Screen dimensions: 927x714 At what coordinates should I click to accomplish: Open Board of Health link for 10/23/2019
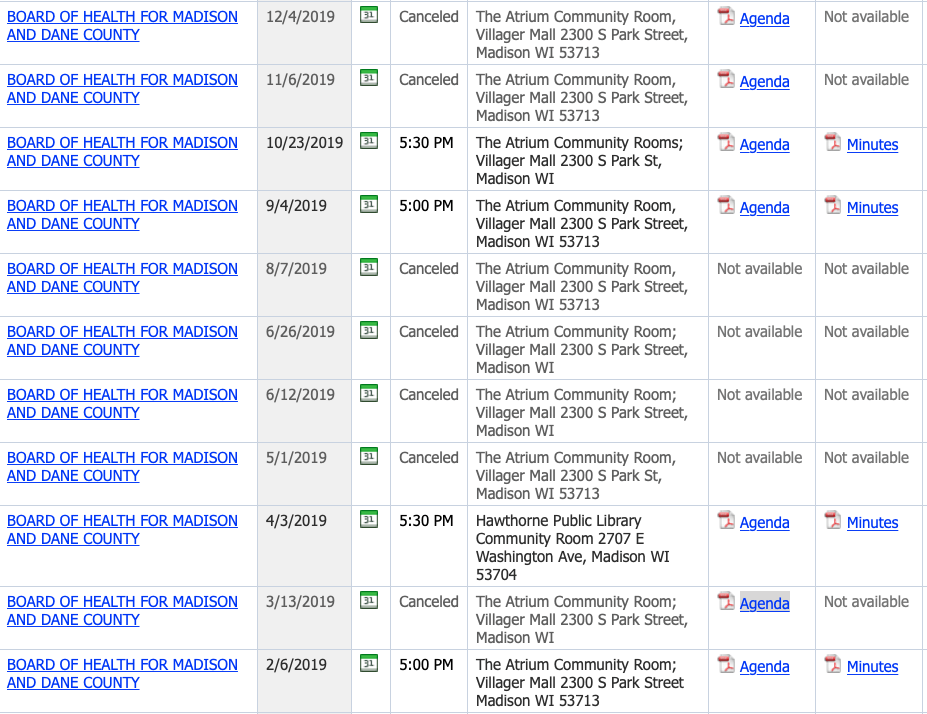[x=122, y=151]
